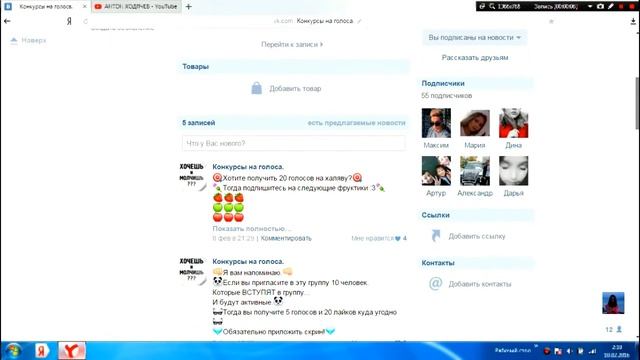Open the chat avatar at bottom right
The width and height of the screenshot is (640, 360).
pos(613,303)
